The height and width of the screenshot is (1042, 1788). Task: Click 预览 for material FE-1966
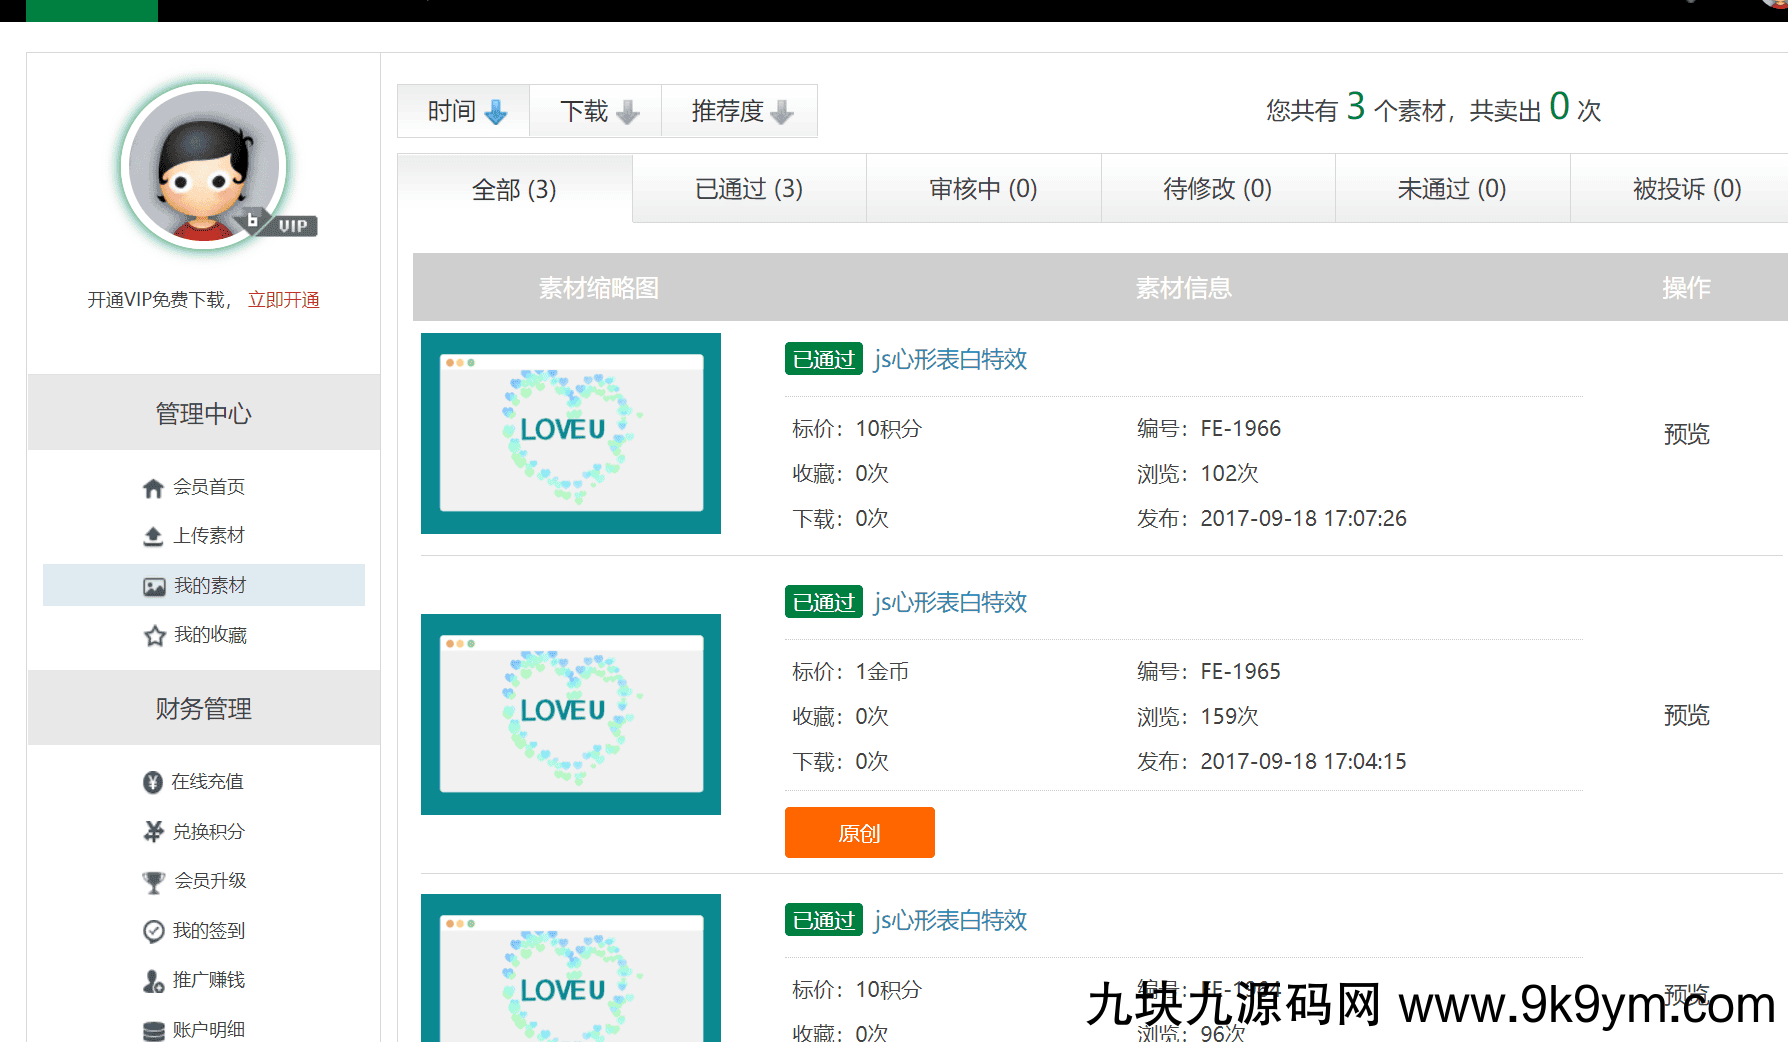pyautogui.click(x=1686, y=434)
